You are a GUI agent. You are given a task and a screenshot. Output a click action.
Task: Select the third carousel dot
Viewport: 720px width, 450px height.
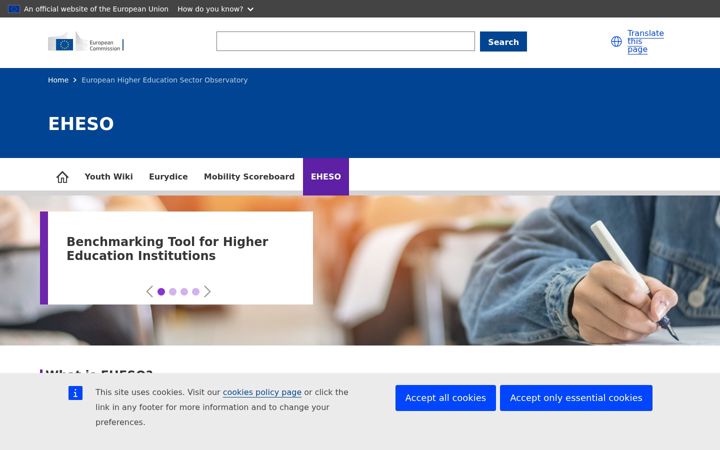point(184,292)
